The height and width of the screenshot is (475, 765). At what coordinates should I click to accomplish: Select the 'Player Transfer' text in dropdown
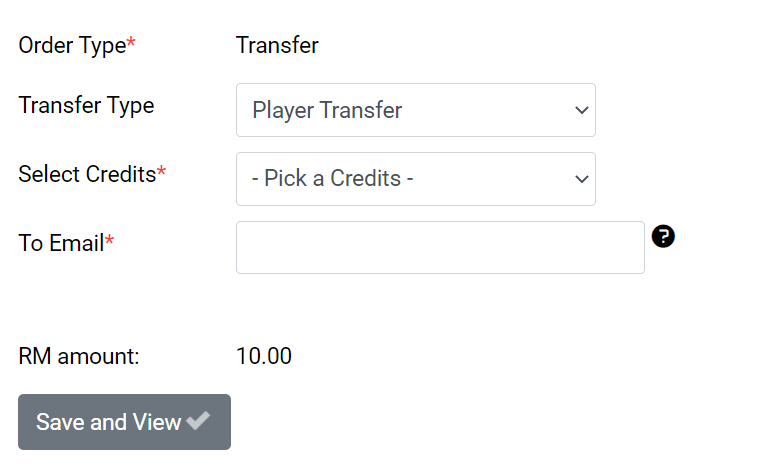(x=327, y=110)
